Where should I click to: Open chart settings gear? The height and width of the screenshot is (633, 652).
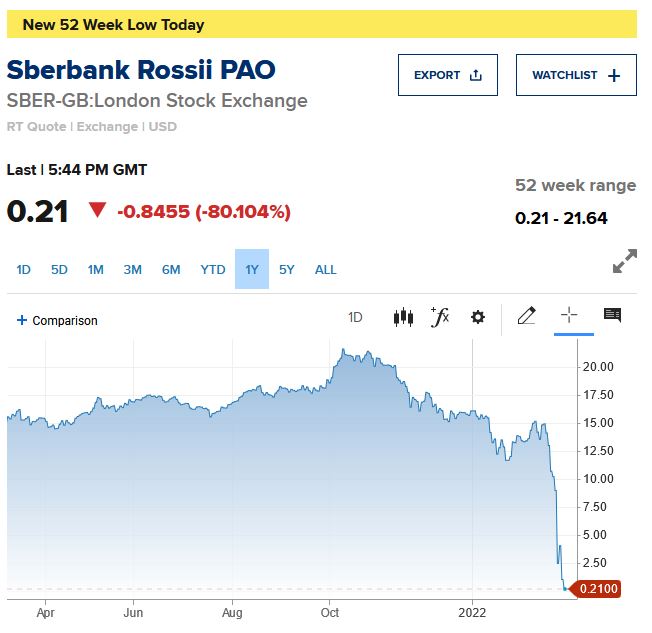(478, 318)
